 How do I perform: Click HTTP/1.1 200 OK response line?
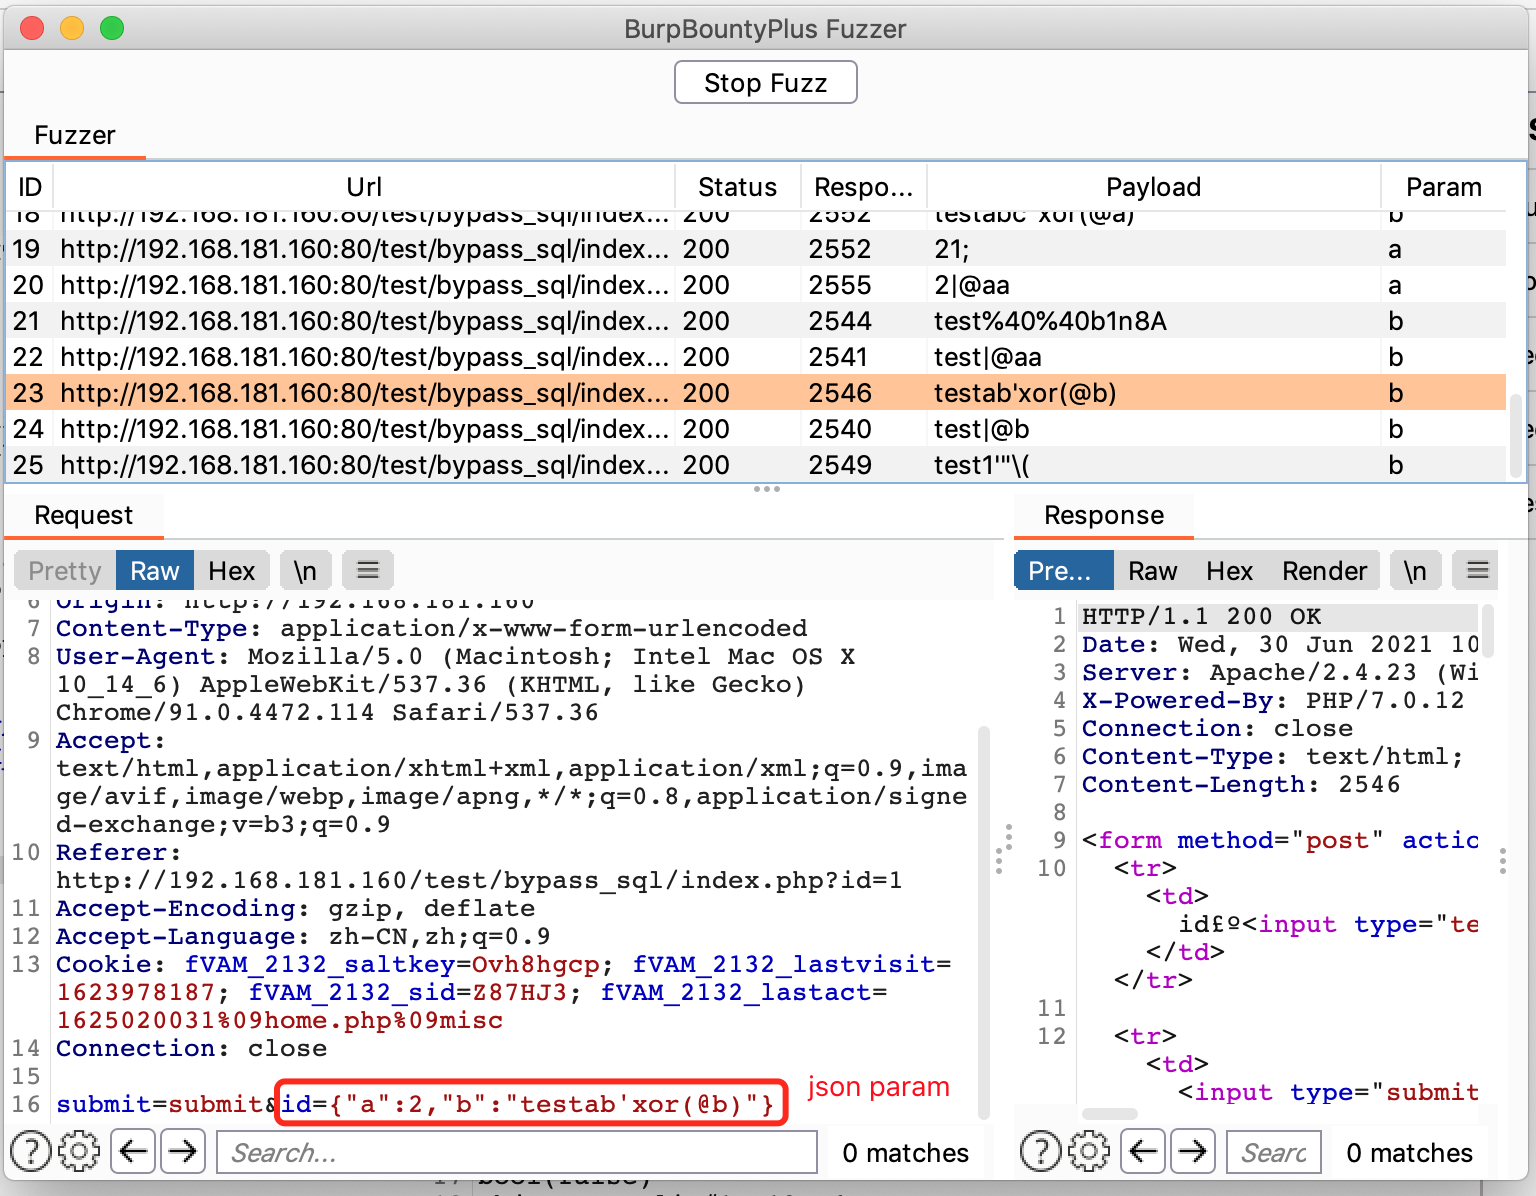(x=1201, y=616)
